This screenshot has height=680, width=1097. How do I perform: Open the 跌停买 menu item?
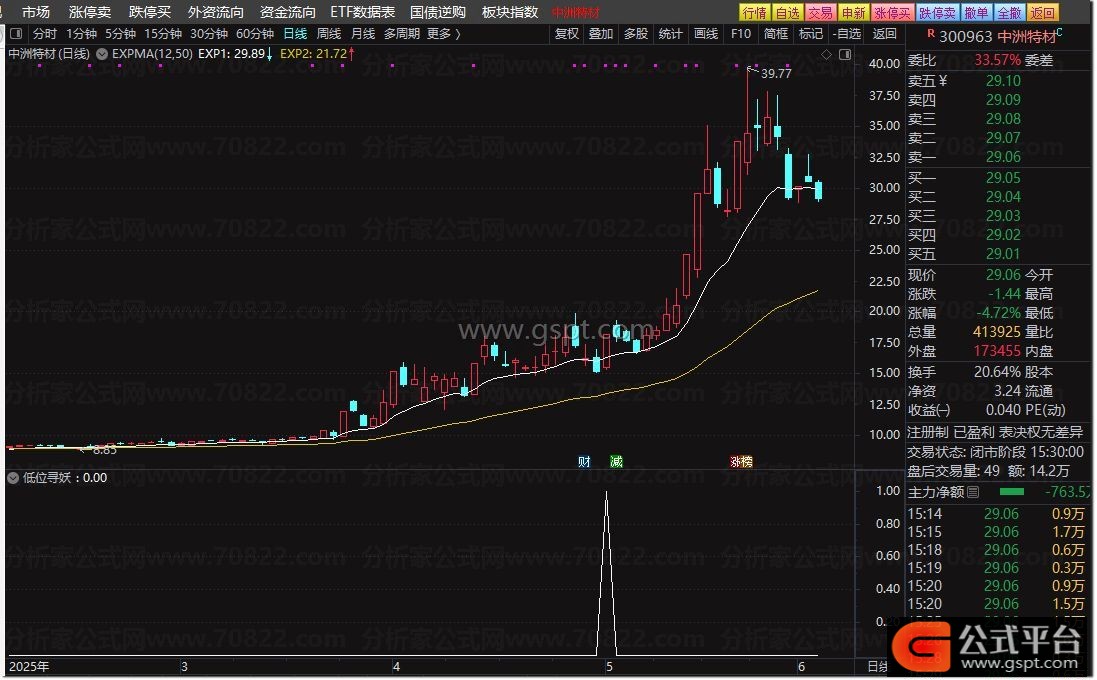pyautogui.click(x=150, y=13)
